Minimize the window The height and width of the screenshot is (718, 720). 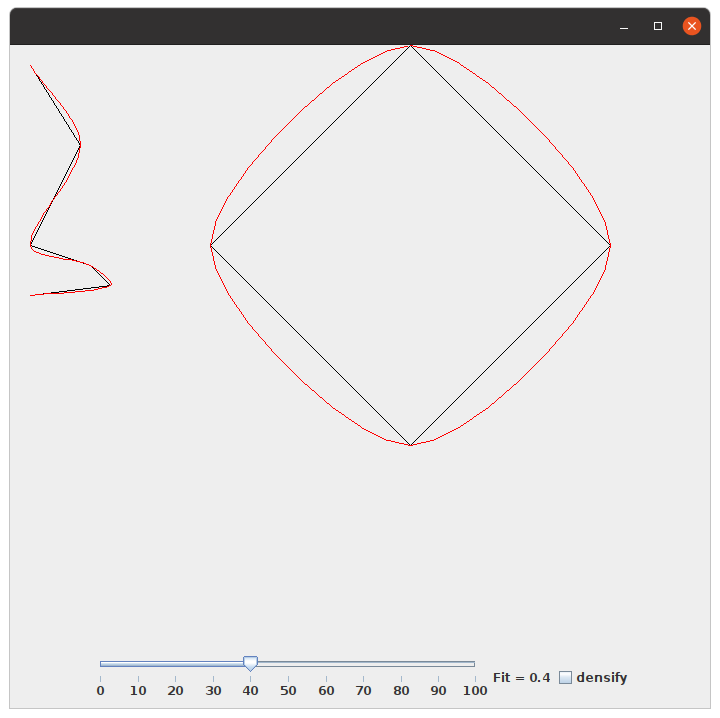point(624,28)
